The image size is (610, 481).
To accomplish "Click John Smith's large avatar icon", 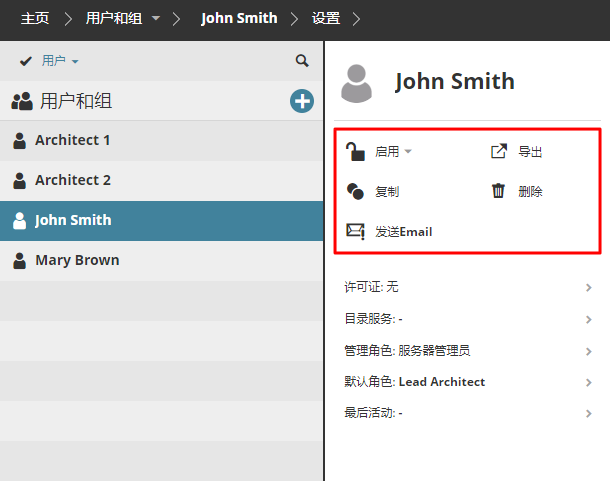I will click(356, 83).
